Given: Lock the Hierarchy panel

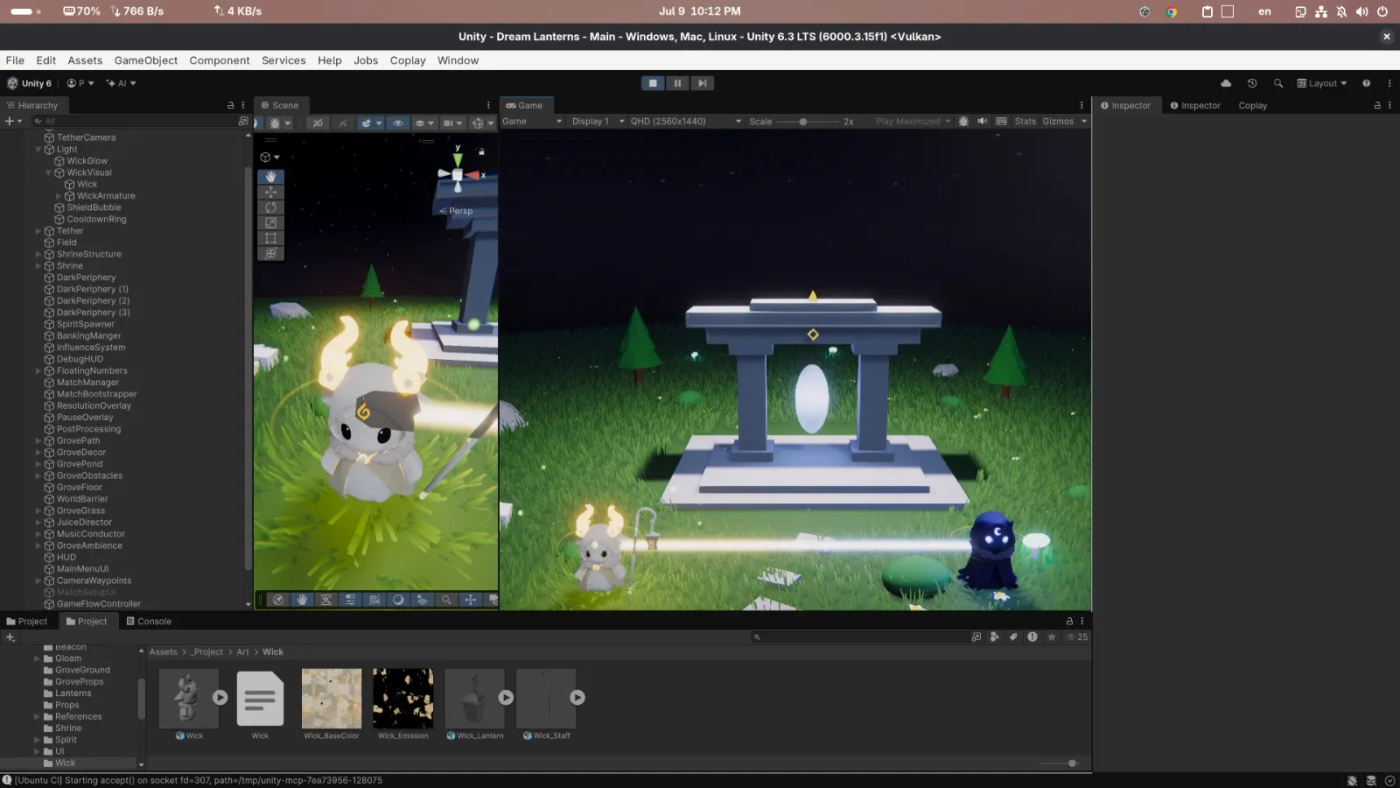Looking at the screenshot, I should 230,105.
